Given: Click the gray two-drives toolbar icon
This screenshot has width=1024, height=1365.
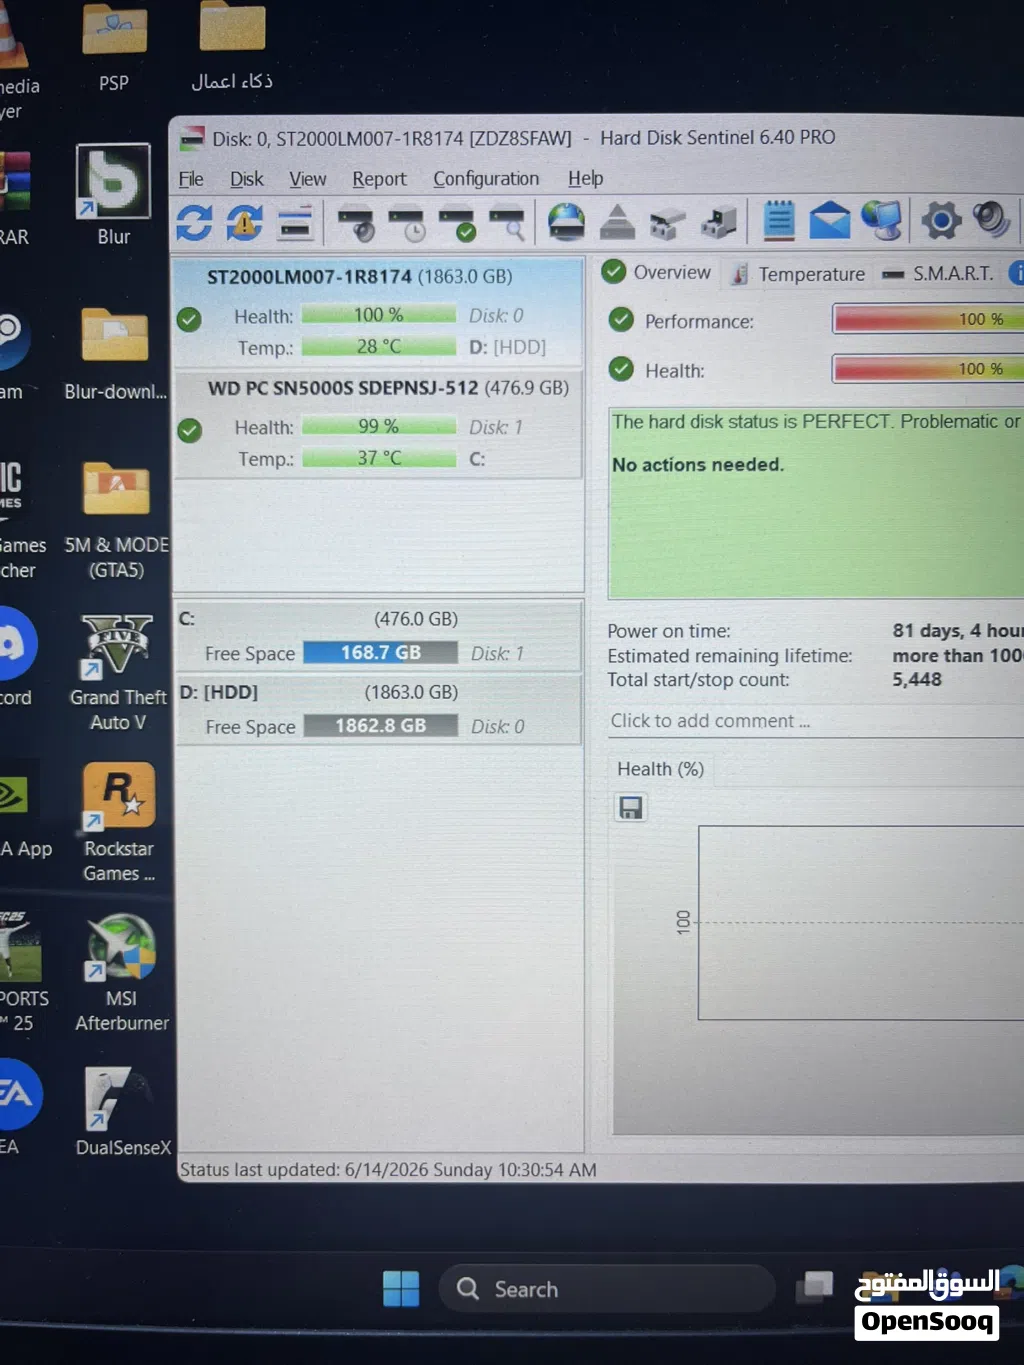Looking at the screenshot, I should pyautogui.click(x=667, y=223).
